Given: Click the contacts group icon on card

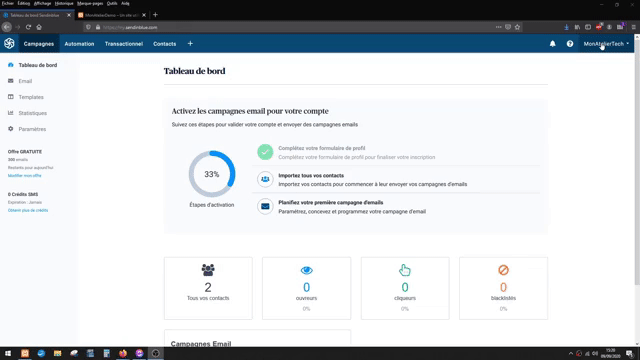Looking at the screenshot, I should tap(208, 269).
